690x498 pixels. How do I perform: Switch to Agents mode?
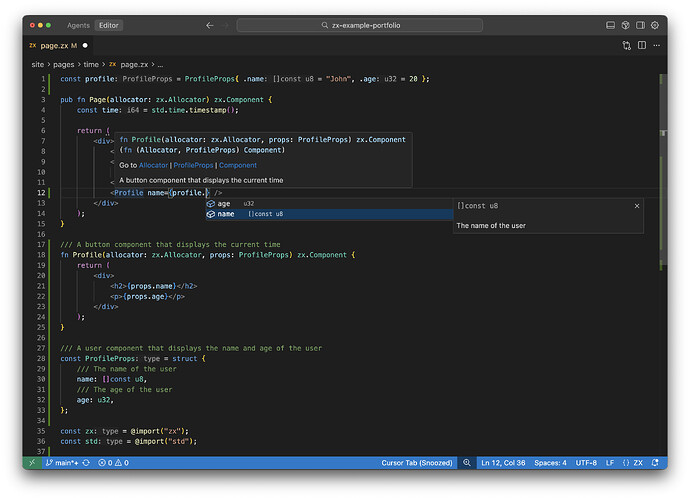pyautogui.click(x=77, y=25)
